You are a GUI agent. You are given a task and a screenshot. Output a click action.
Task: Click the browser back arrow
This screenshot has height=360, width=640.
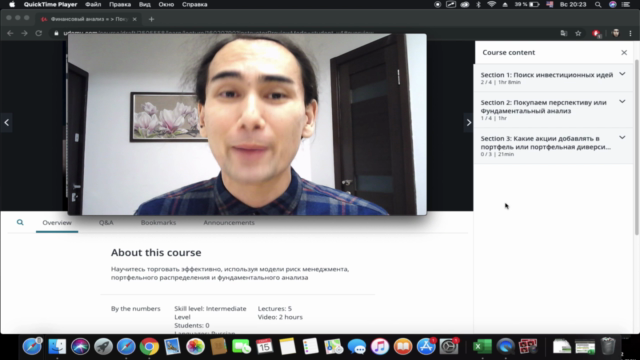click(x=10, y=33)
